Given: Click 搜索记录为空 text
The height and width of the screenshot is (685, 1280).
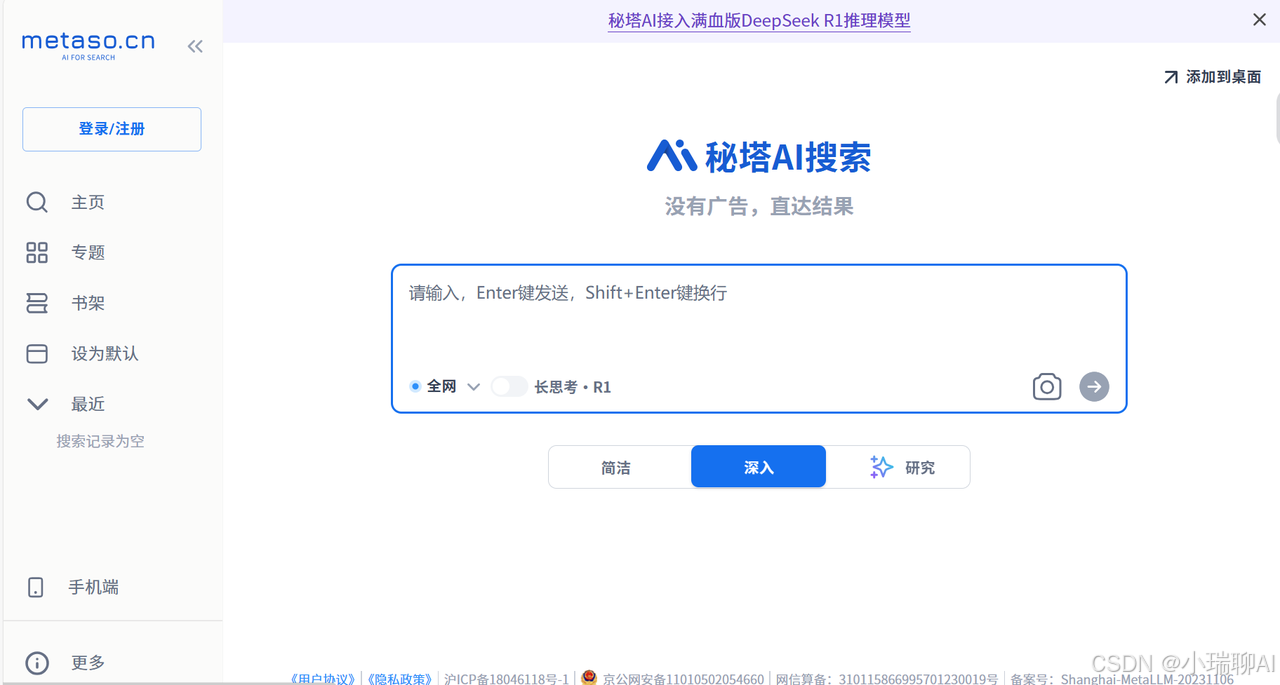Looking at the screenshot, I should (100, 441).
